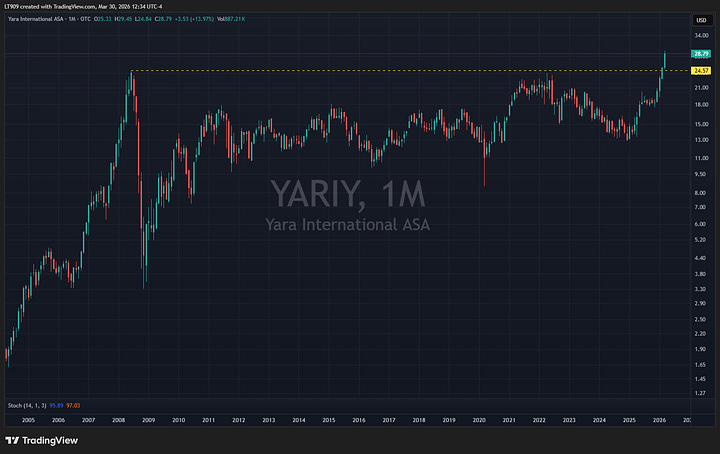Select the yellow 24.57 price line label
Screen dimensions: 720x454
click(x=701, y=71)
